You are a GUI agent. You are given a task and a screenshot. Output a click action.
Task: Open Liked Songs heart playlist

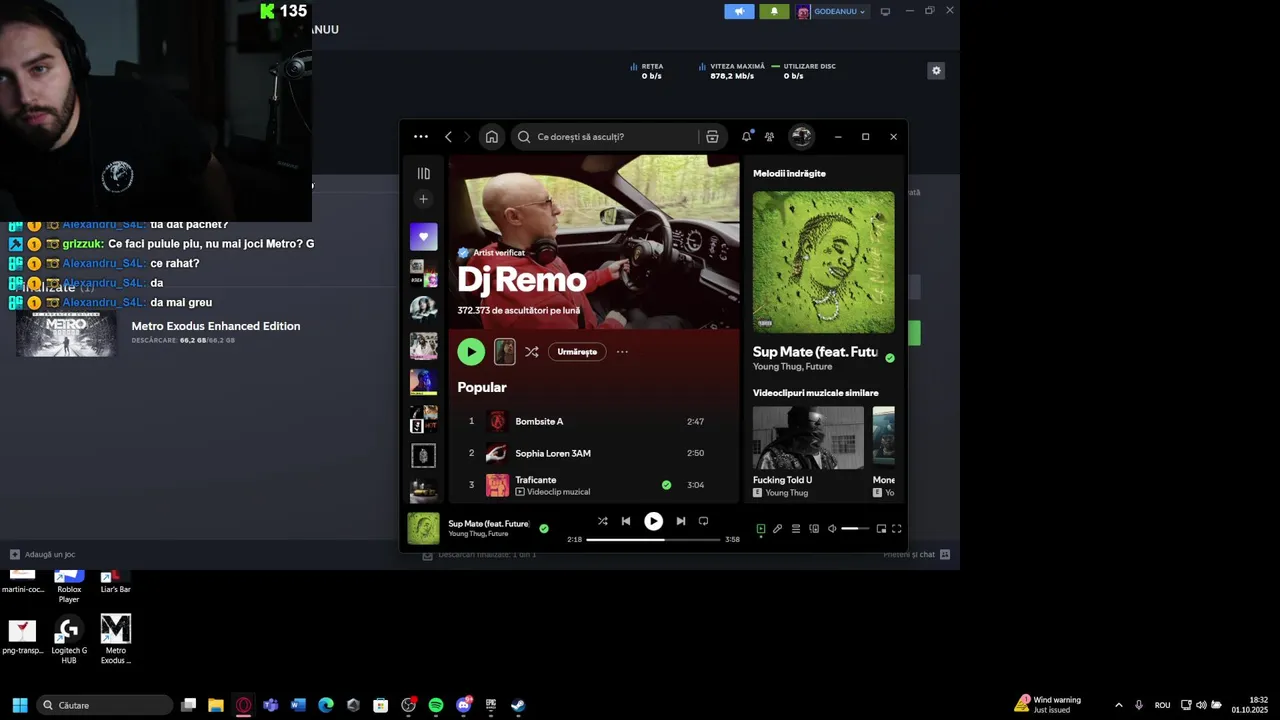tap(423, 237)
